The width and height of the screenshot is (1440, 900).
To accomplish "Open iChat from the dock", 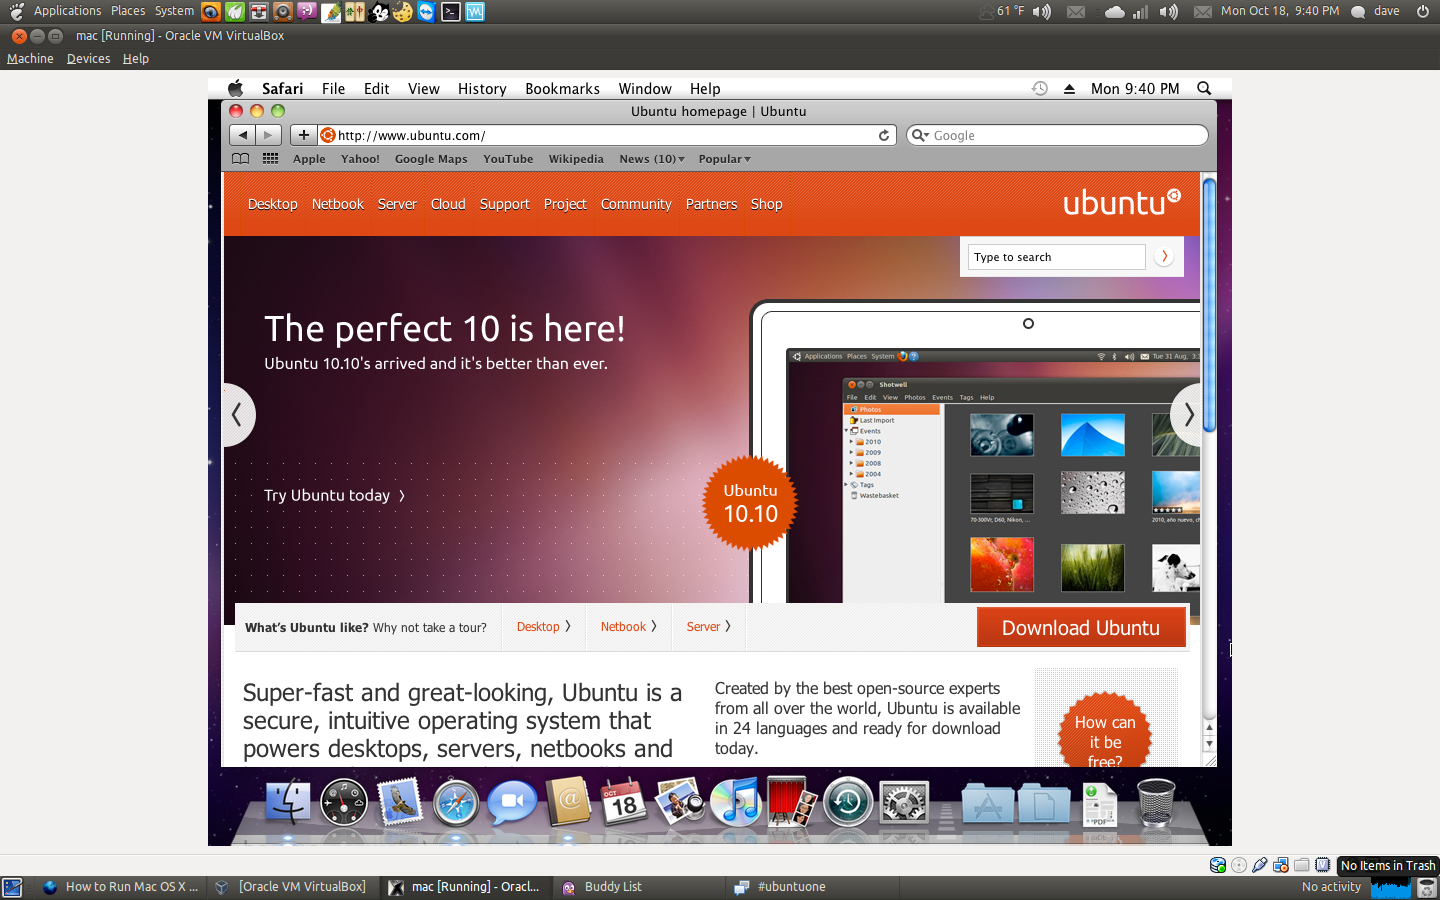I will [x=512, y=803].
